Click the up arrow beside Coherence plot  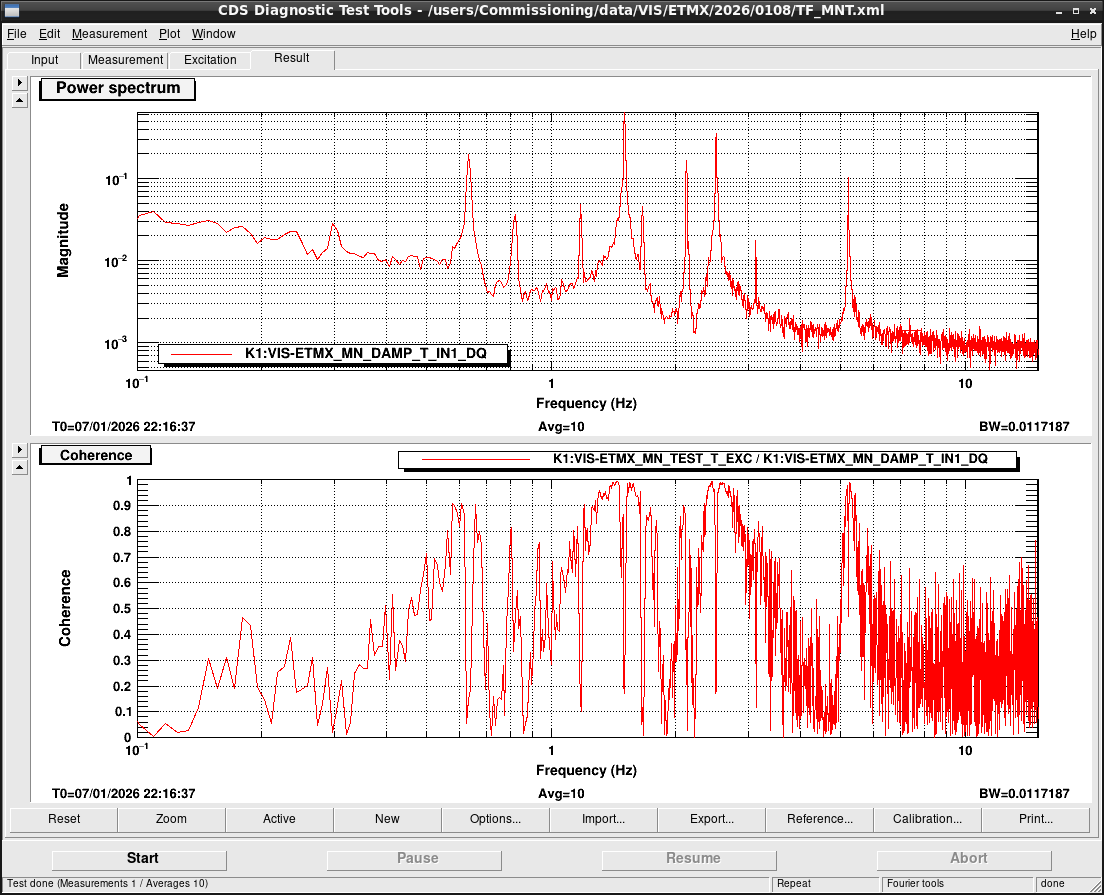click(x=20, y=468)
